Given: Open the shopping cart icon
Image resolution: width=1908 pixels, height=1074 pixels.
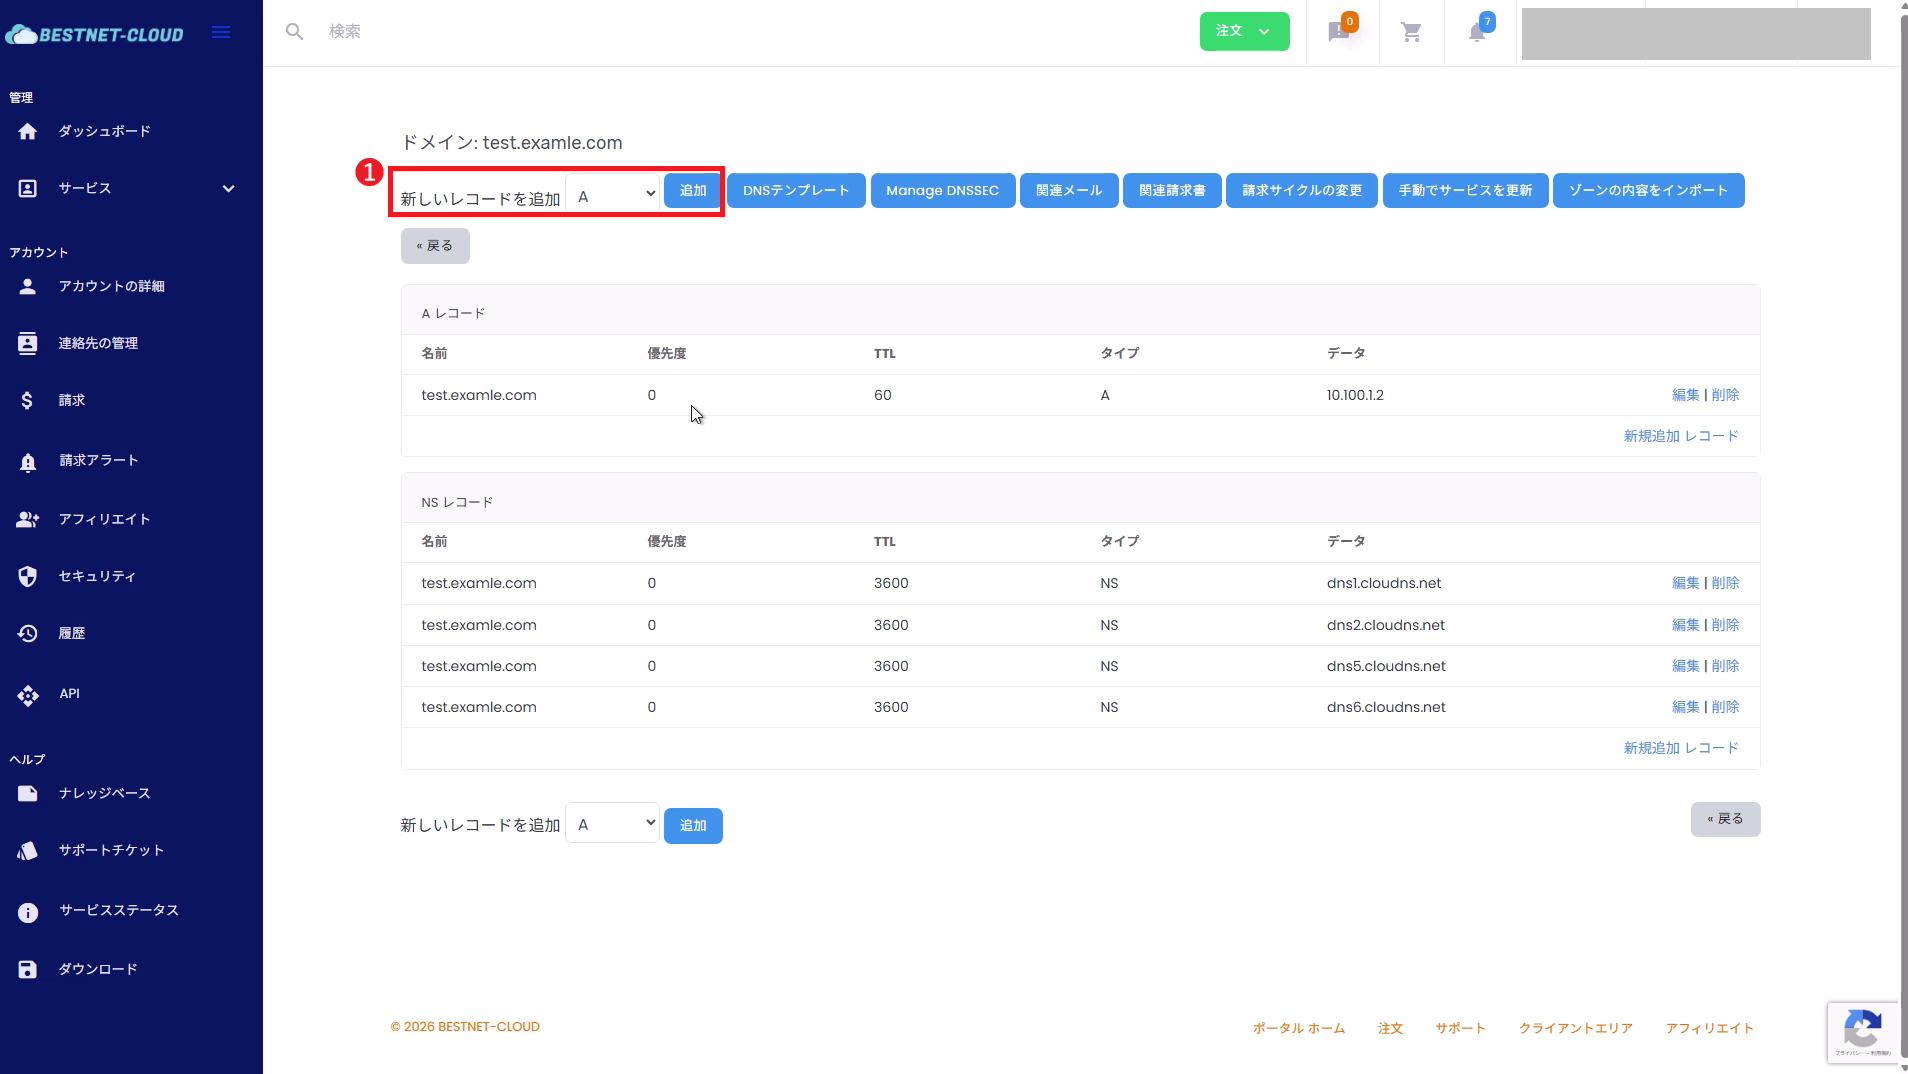Looking at the screenshot, I should 1411,33.
